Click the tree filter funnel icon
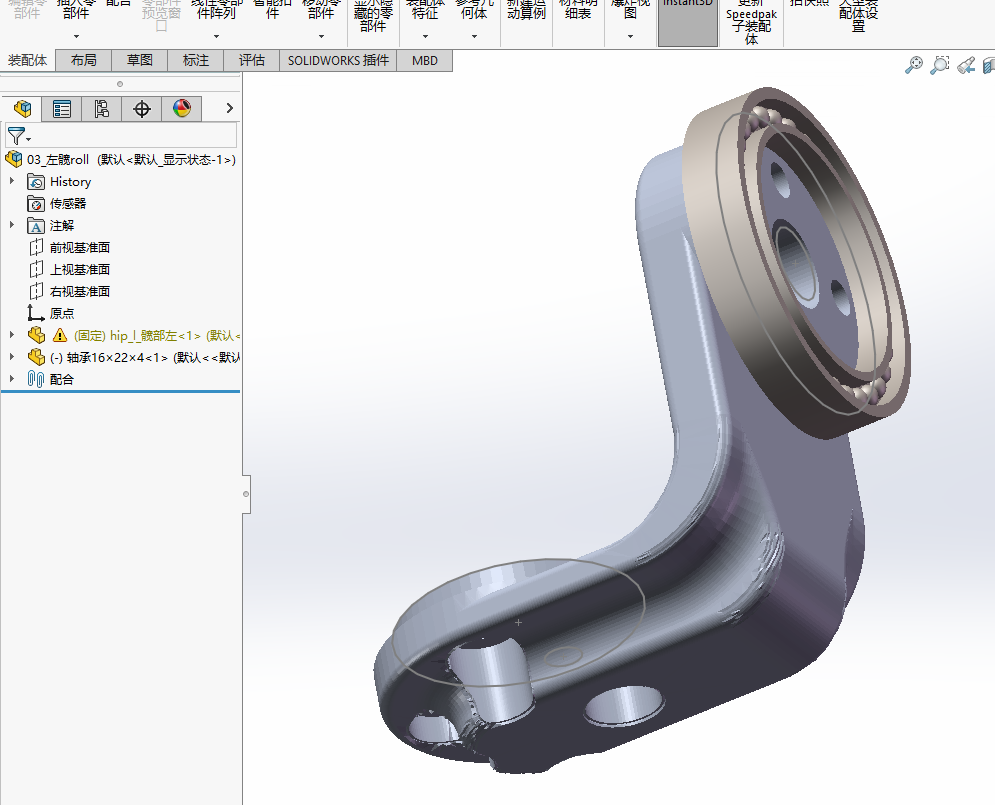The width and height of the screenshot is (995, 805). [17, 136]
